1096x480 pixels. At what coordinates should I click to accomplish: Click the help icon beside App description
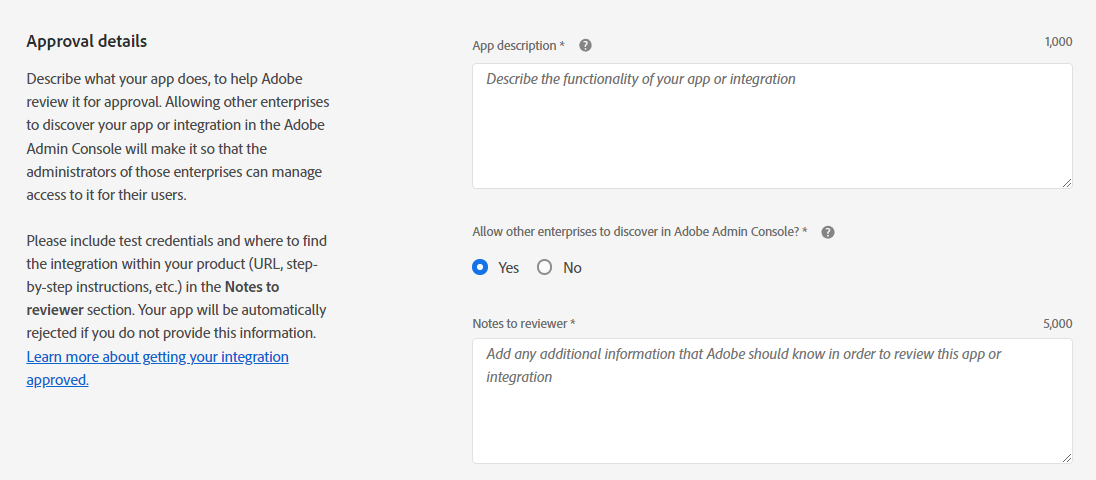click(x=585, y=45)
